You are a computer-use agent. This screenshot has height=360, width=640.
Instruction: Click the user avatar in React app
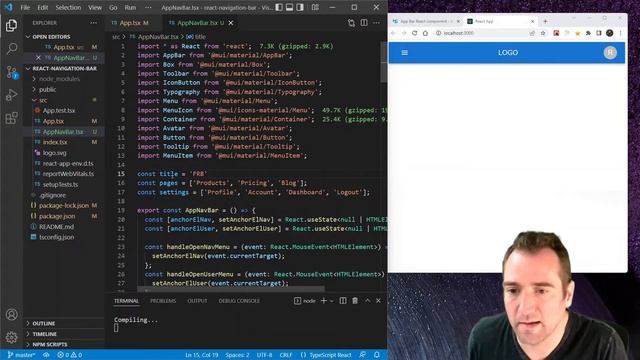point(610,53)
